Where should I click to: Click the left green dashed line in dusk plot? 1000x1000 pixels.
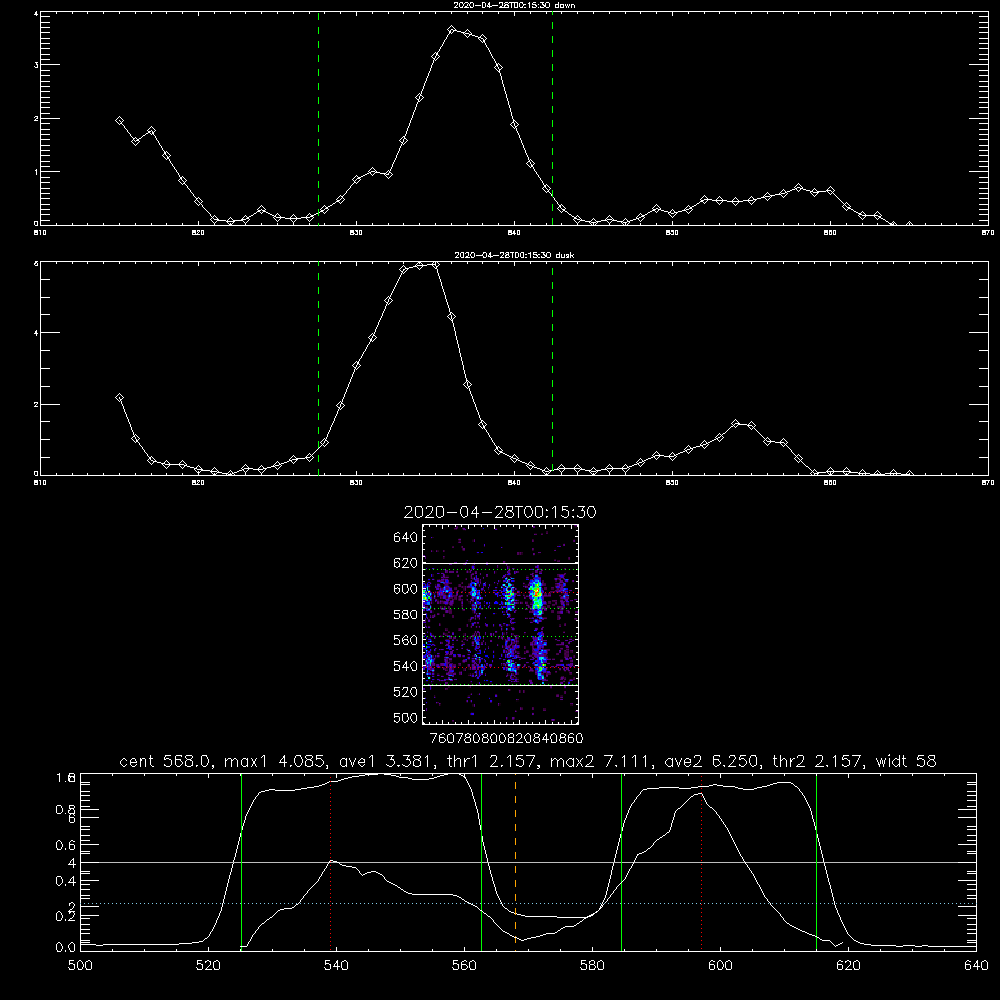[318, 368]
